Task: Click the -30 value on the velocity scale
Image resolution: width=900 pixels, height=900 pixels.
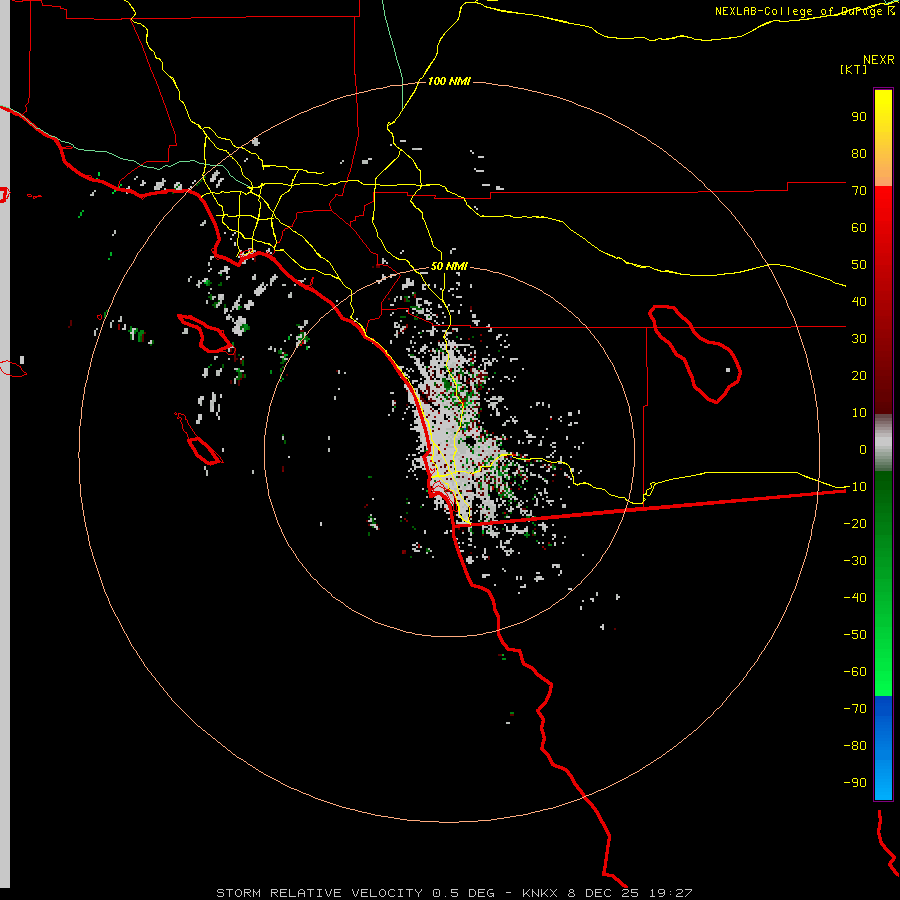Action: pos(855,561)
